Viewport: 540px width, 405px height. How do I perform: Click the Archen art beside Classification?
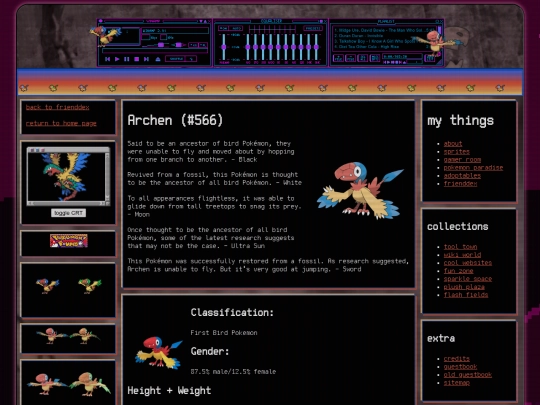[159, 353]
